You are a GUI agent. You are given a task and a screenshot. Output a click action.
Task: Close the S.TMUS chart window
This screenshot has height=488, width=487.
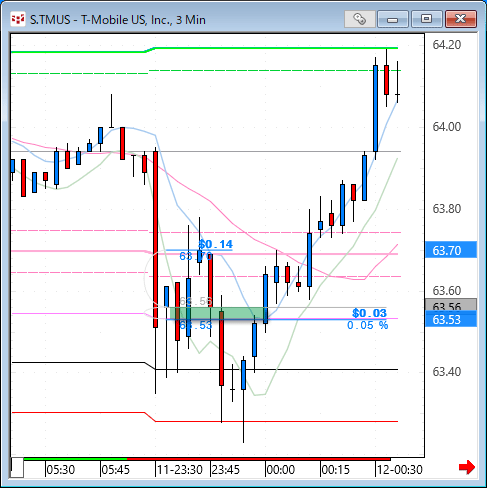(x=461, y=19)
